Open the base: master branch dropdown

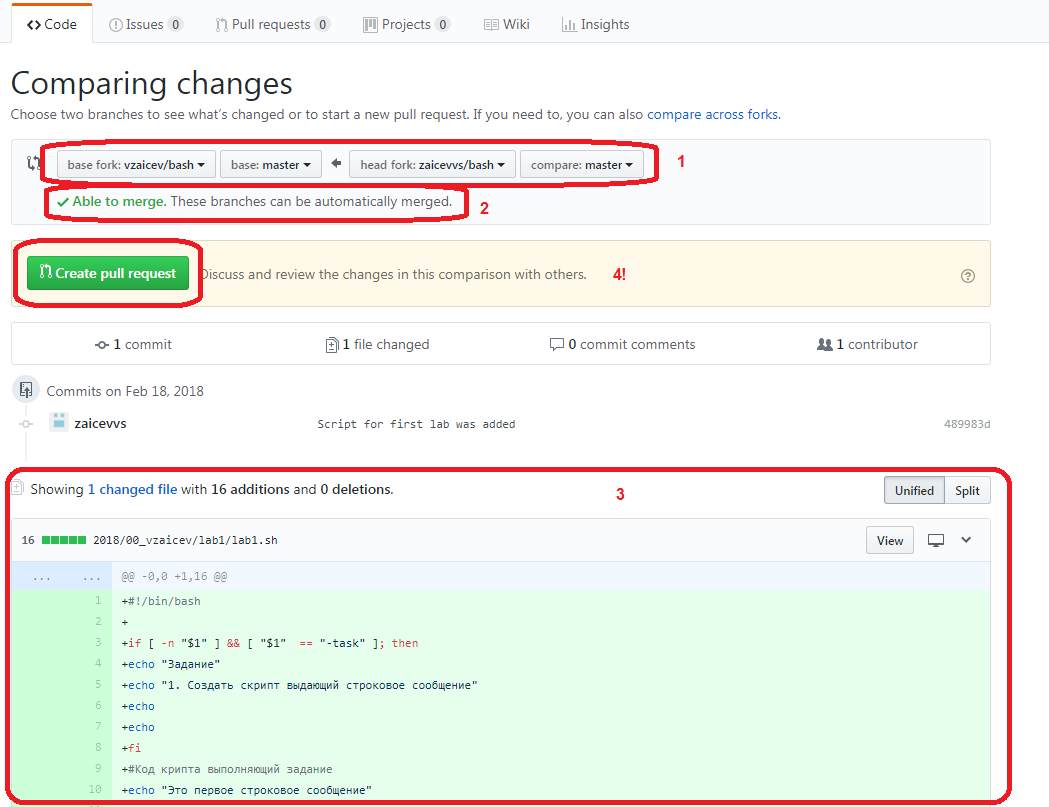pyautogui.click(x=270, y=165)
